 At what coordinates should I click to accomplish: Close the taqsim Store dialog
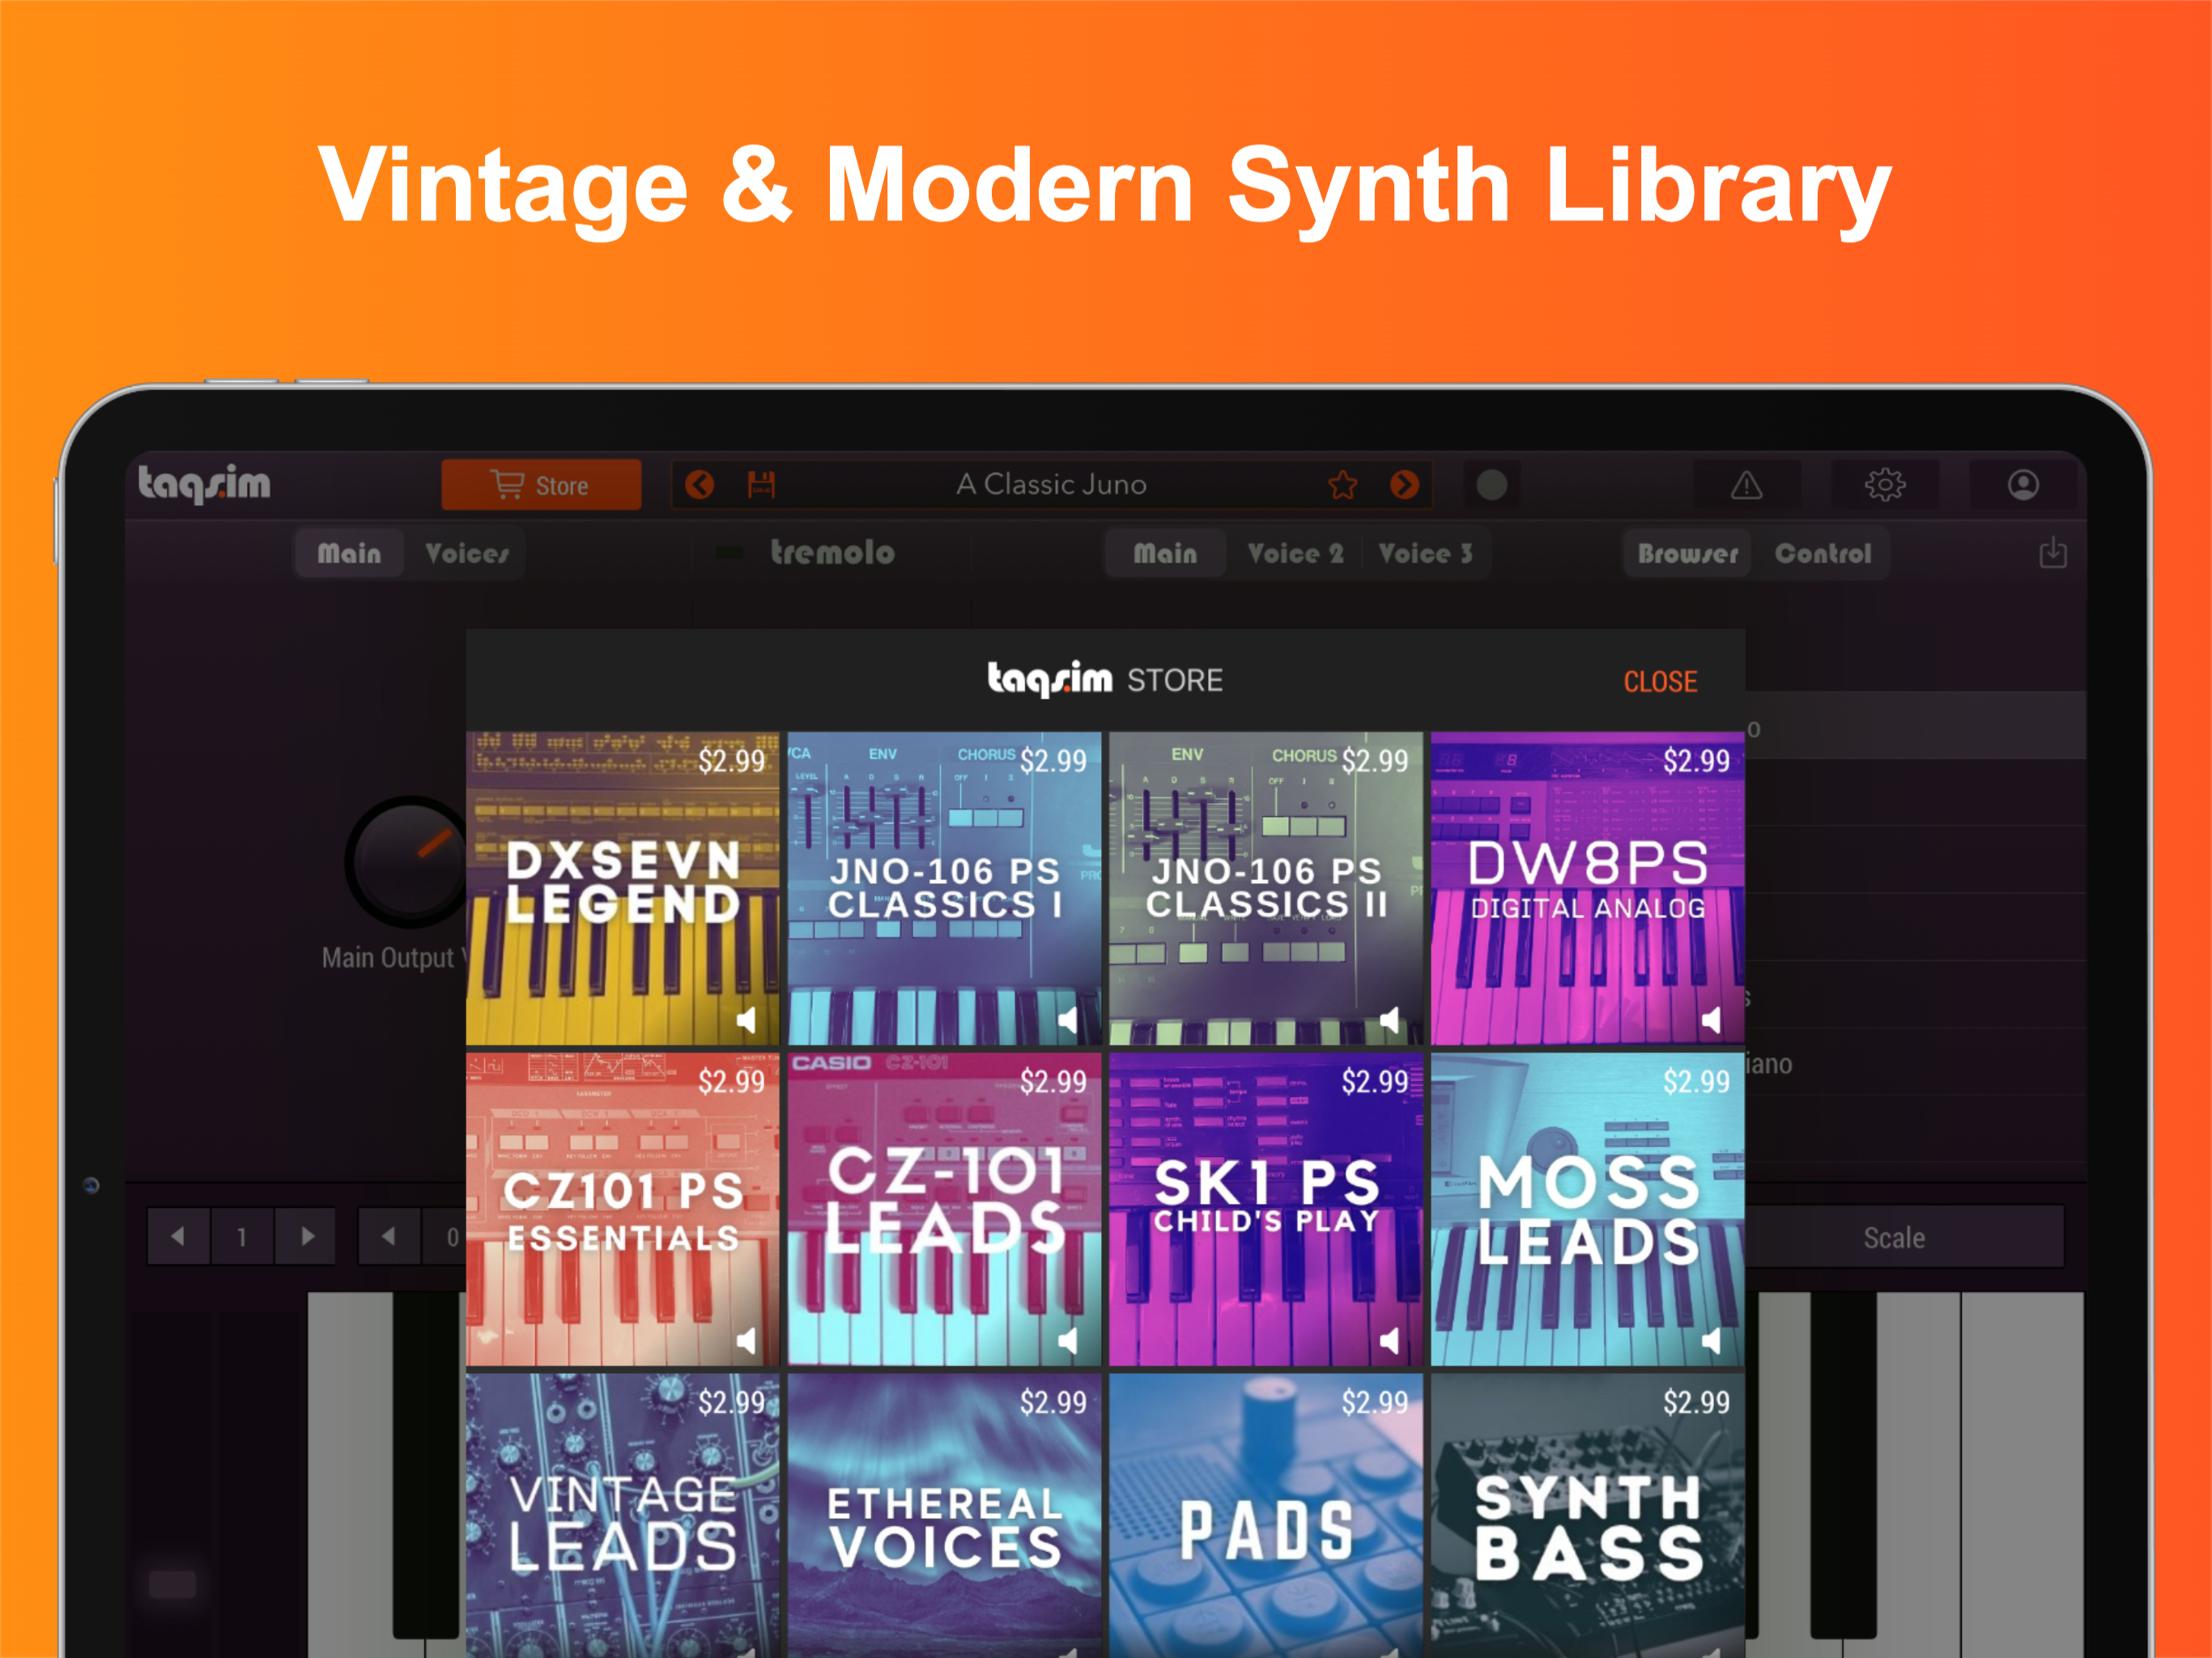pos(1660,682)
